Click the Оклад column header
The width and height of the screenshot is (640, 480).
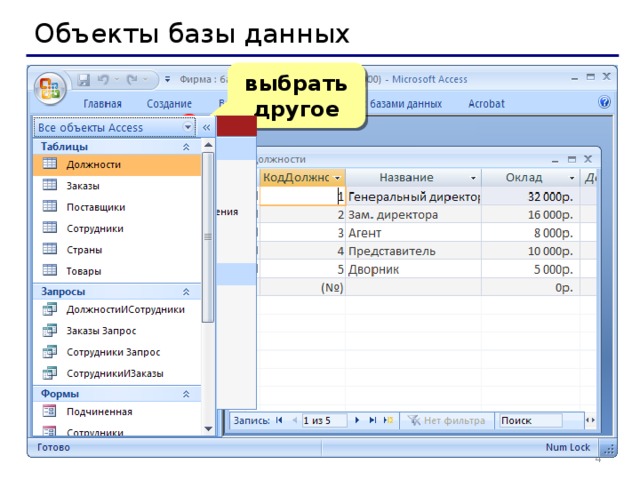(531, 178)
